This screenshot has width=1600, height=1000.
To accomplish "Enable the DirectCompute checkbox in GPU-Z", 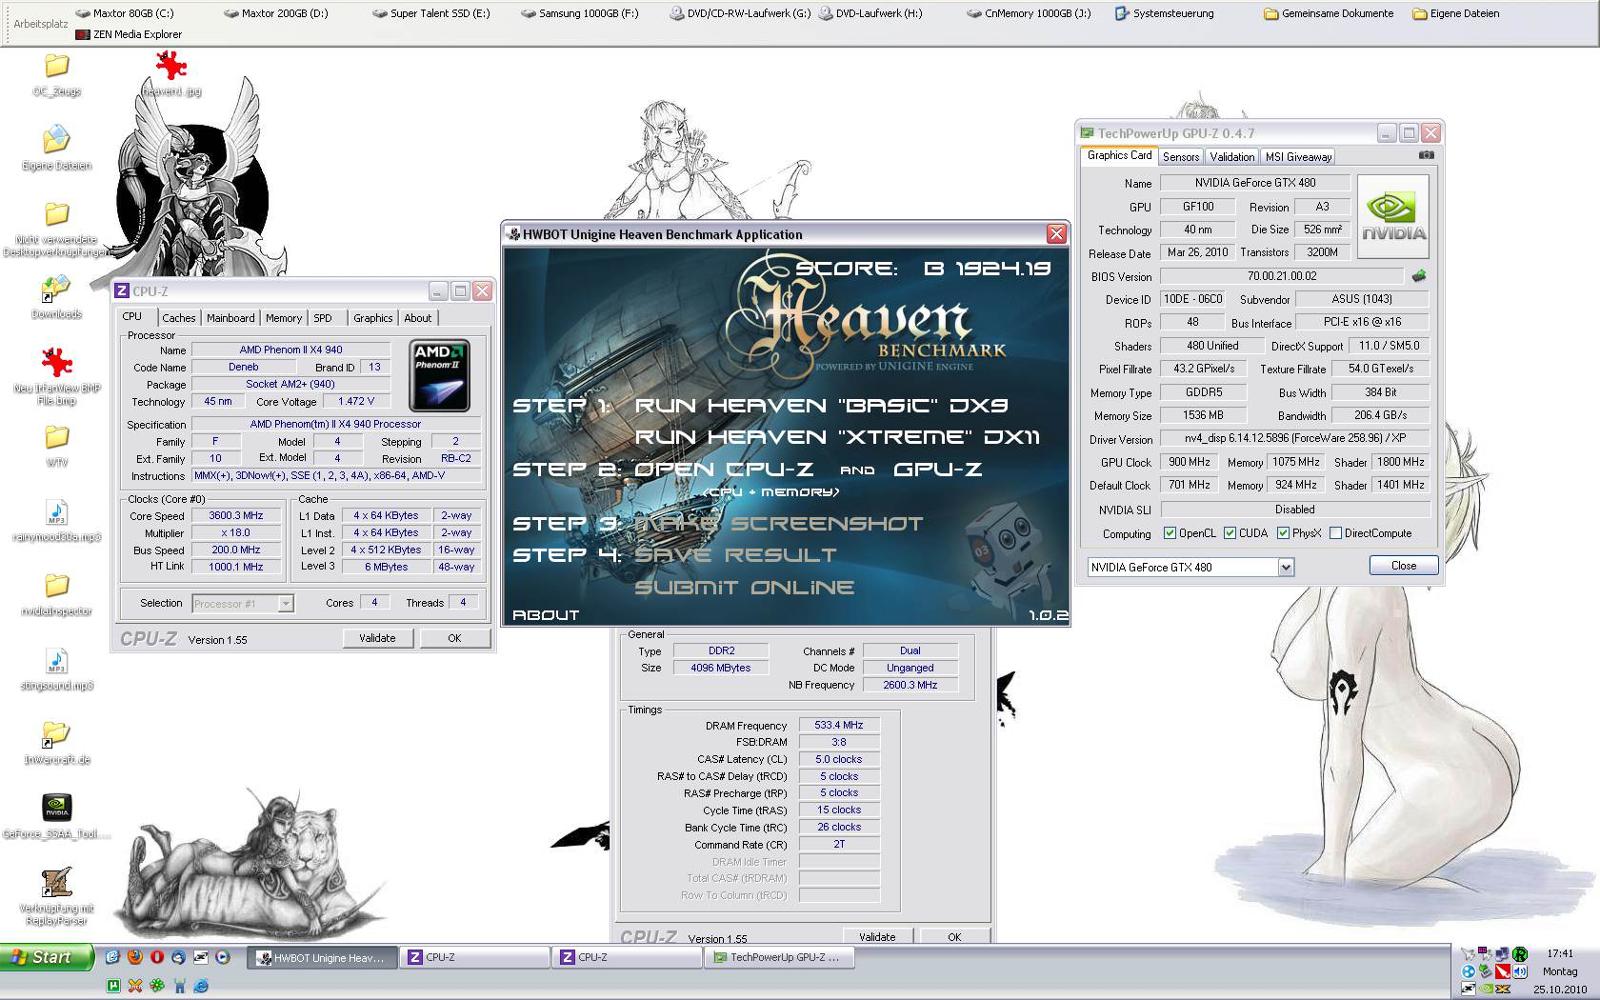I will [x=1335, y=533].
